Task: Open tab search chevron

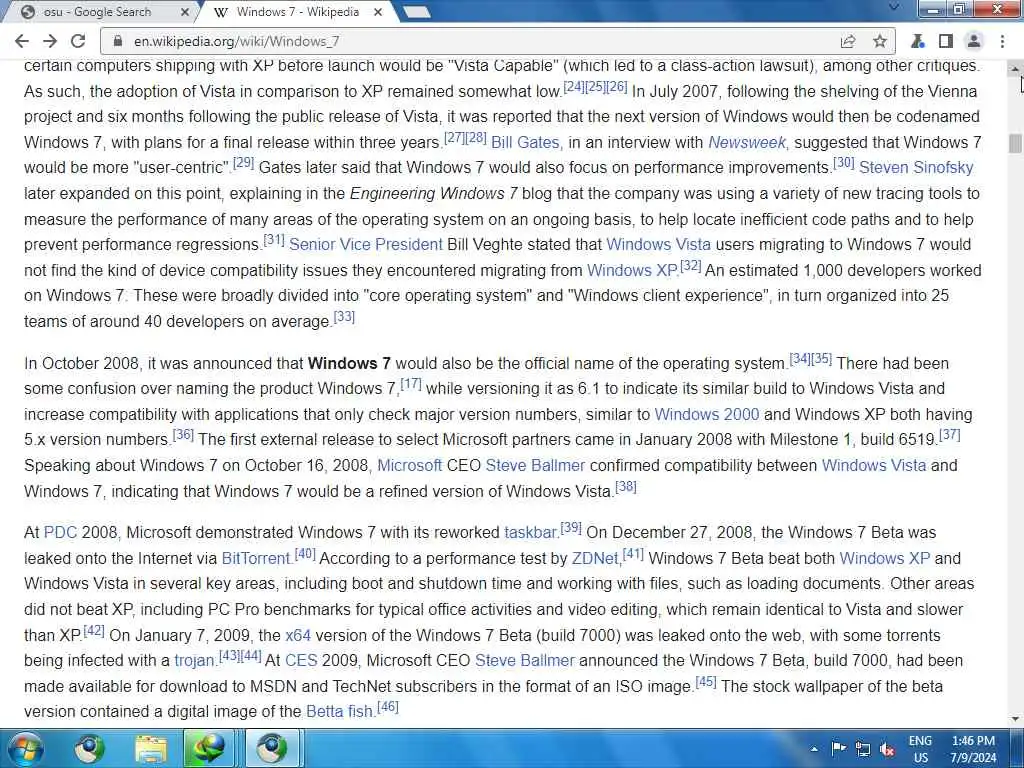Action: coord(894,8)
